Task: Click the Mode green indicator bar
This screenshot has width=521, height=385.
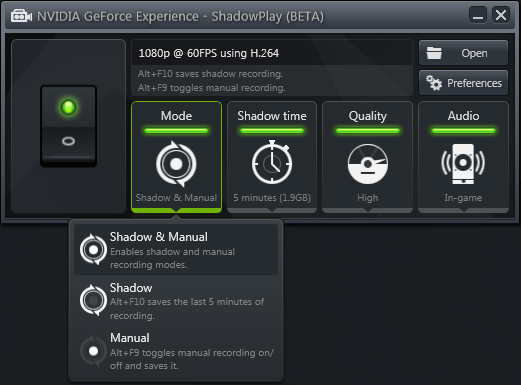Action: (176, 131)
